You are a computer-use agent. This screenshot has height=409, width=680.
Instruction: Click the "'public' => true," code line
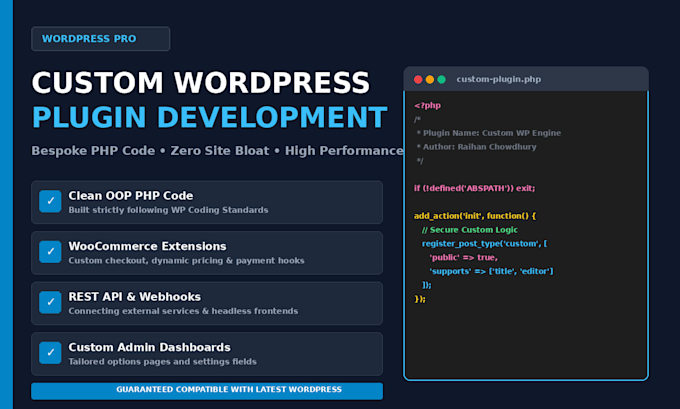coord(464,257)
